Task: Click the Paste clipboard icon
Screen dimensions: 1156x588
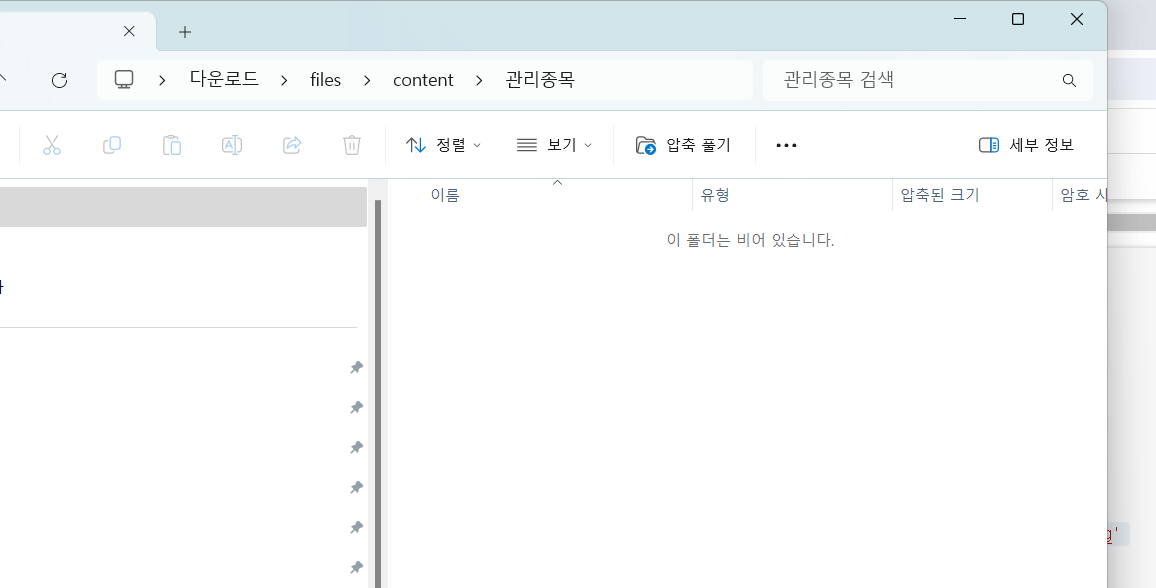Action: 172,145
